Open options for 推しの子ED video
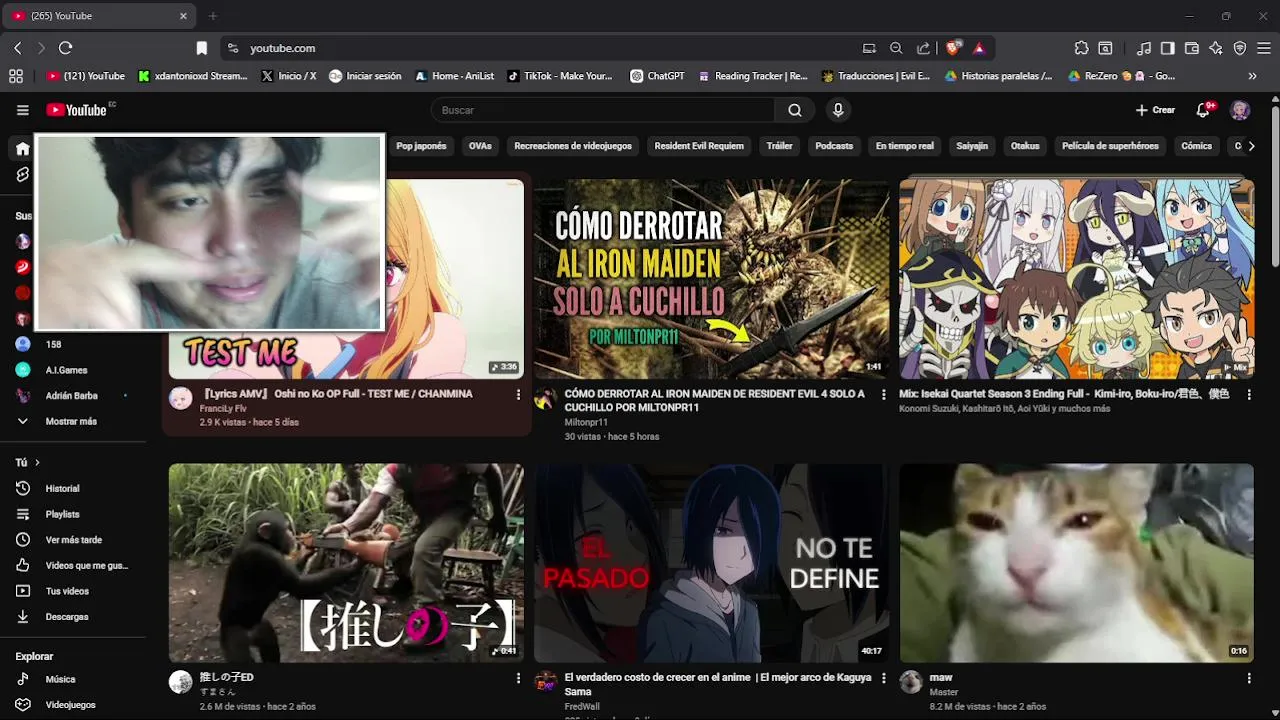 518,678
